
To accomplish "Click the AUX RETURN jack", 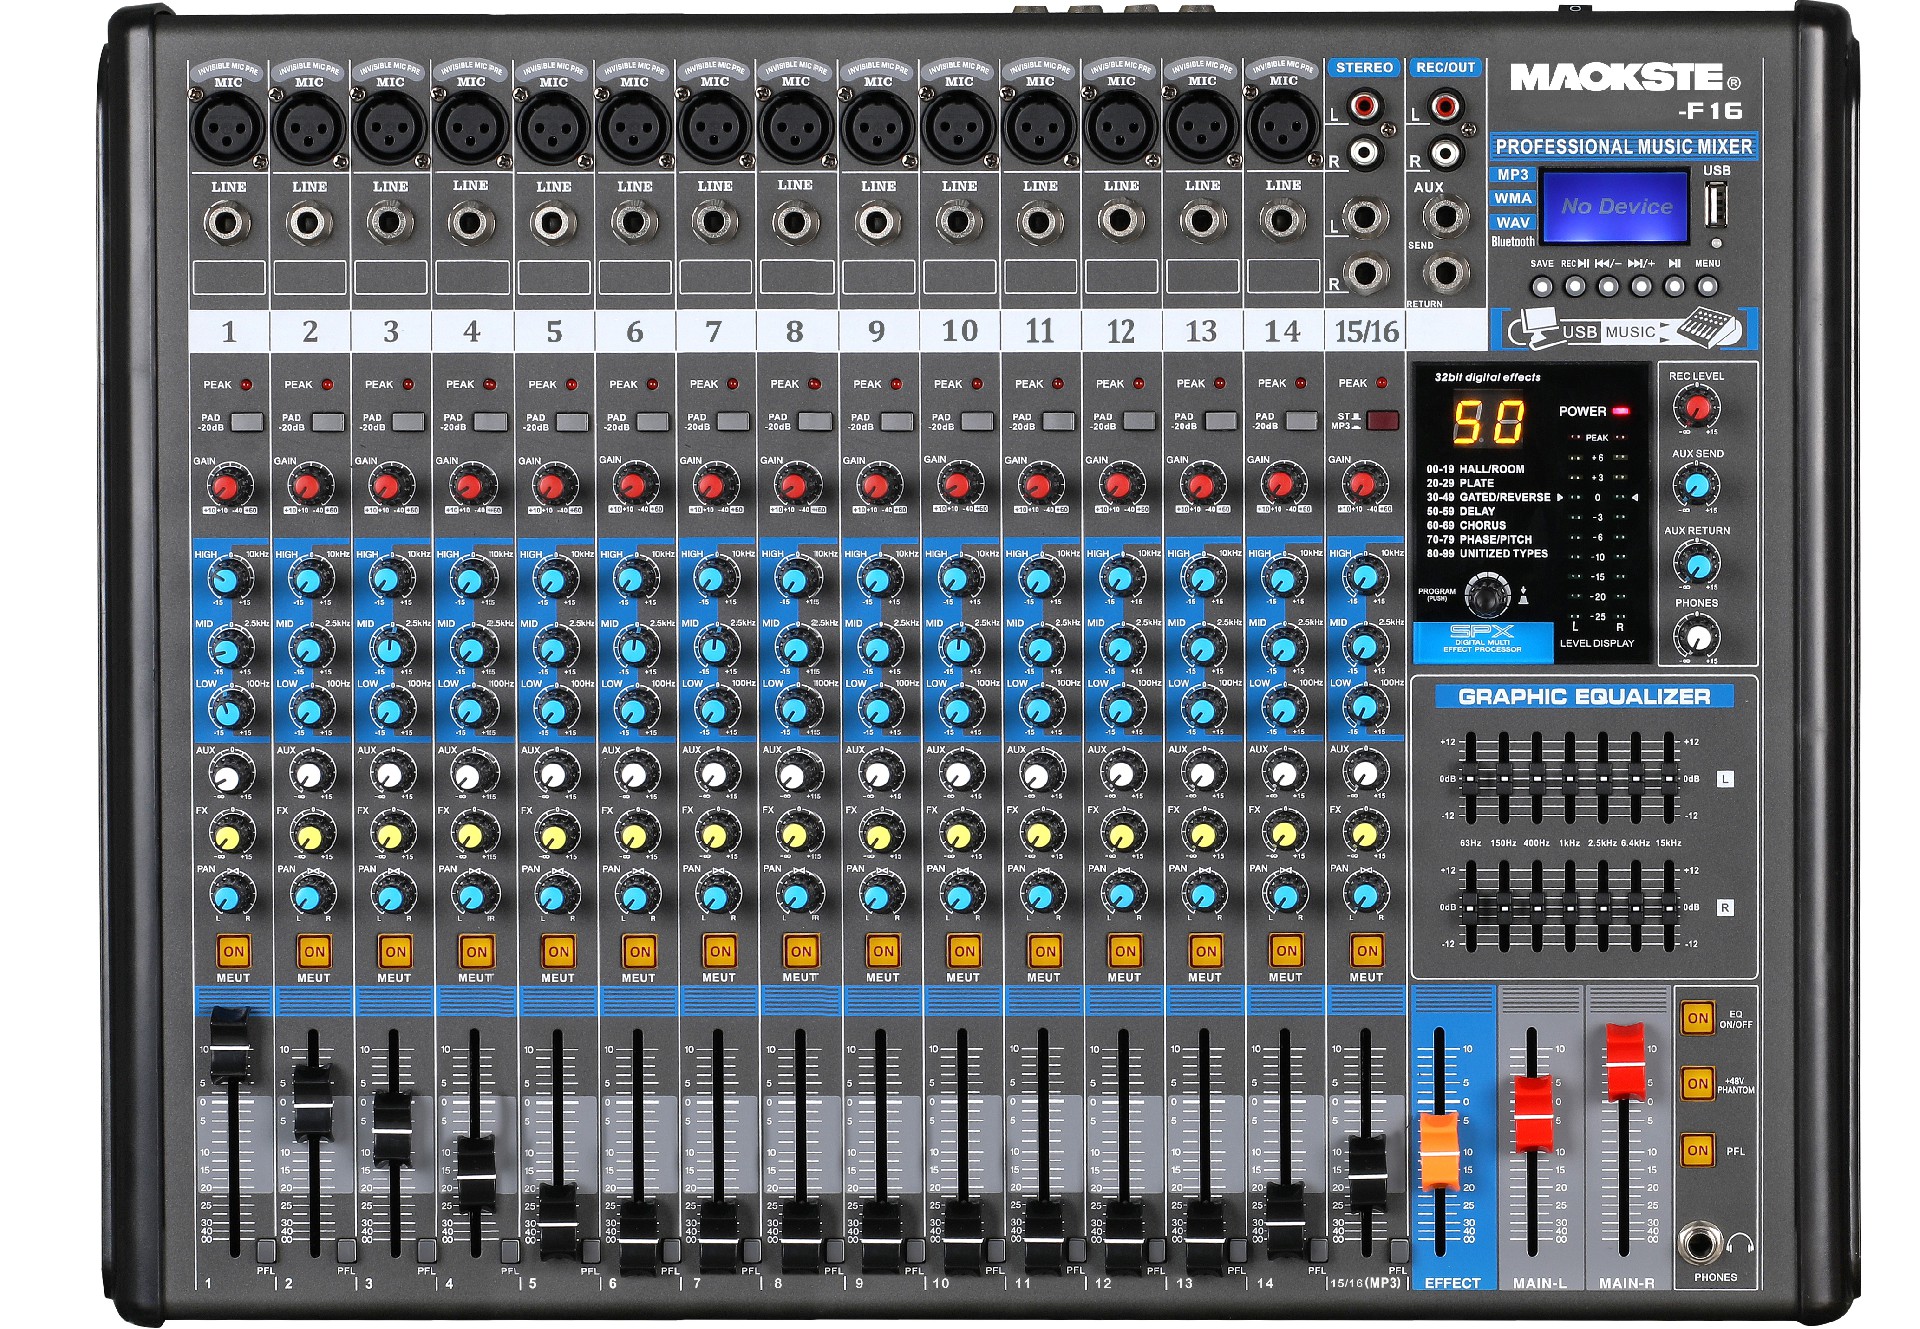I will 1445,273.
